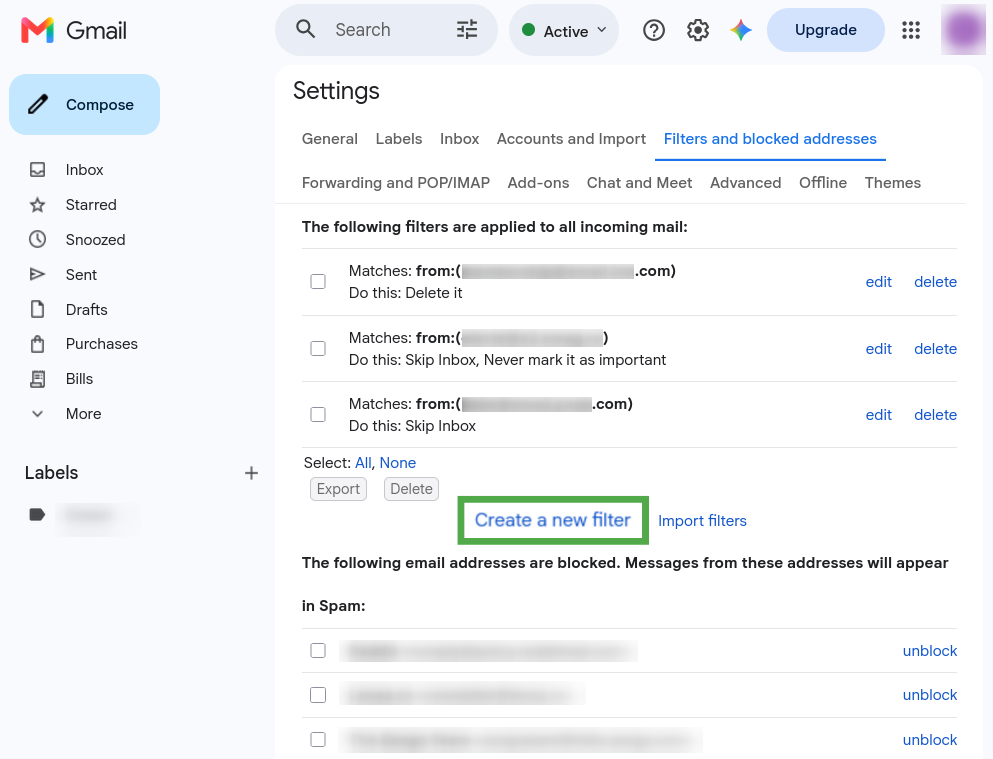Open the account profile avatar
Image resolution: width=993 pixels, height=759 pixels.
(963, 29)
